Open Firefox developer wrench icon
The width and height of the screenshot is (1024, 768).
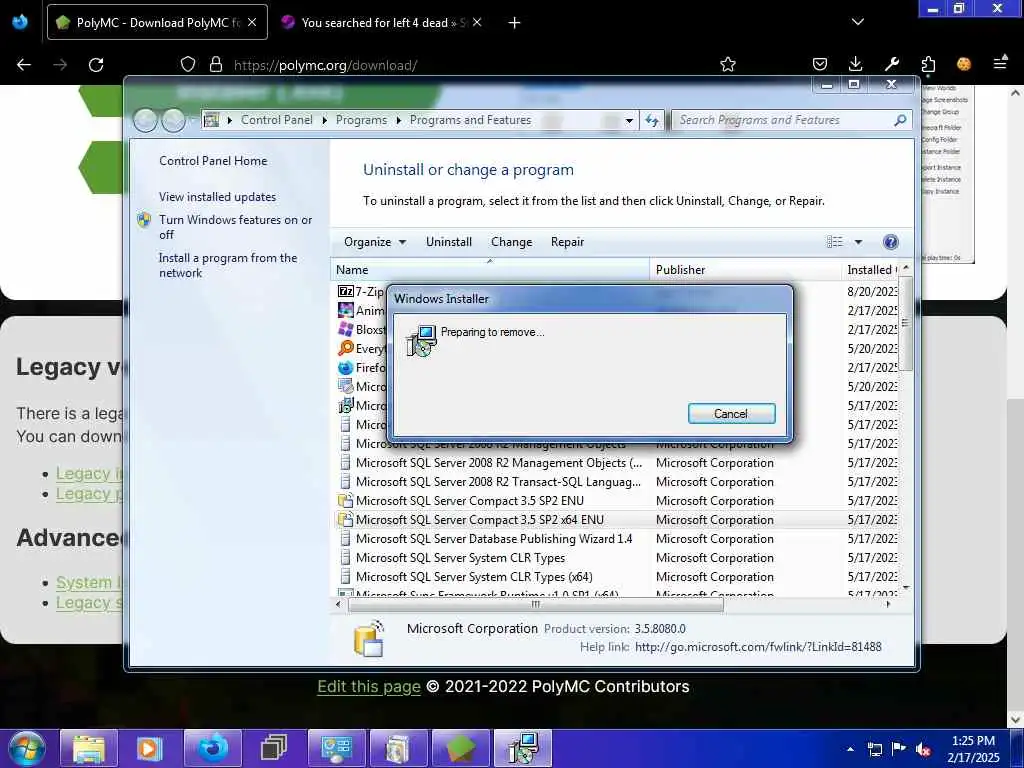892,64
